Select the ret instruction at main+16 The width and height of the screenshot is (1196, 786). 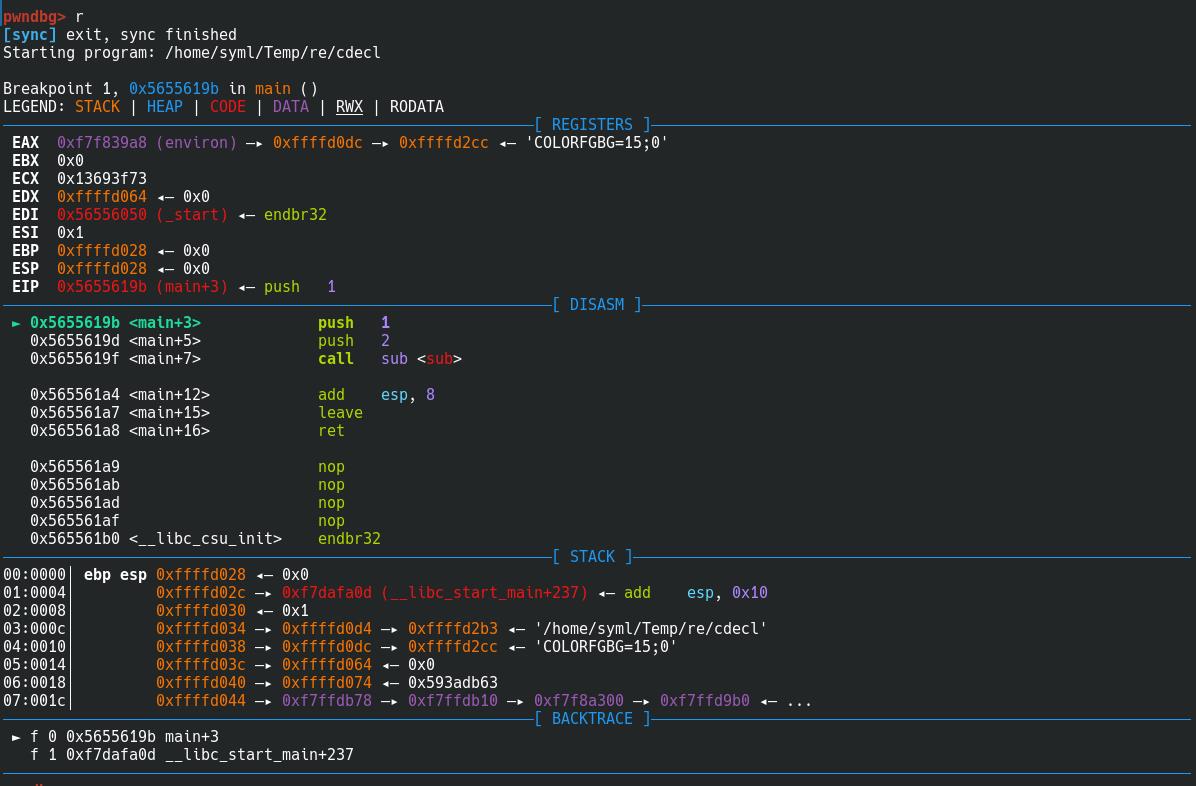click(331, 431)
